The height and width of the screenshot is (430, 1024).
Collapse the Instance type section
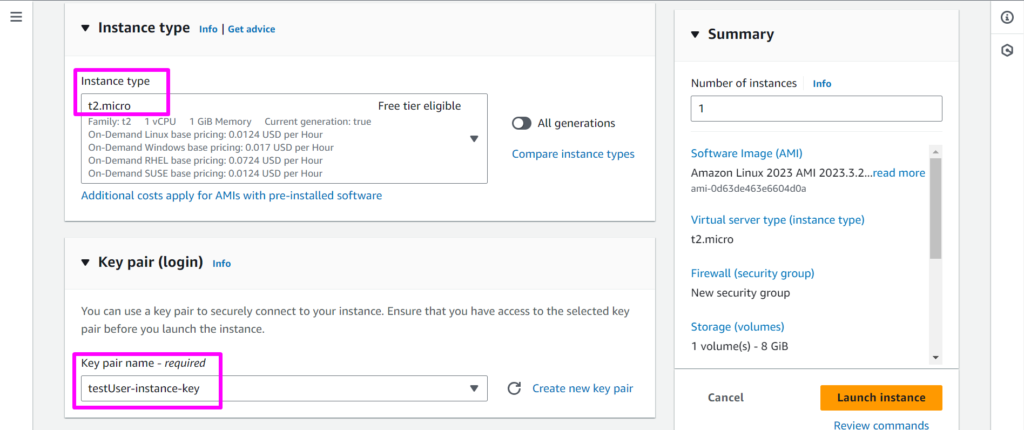coord(84,29)
